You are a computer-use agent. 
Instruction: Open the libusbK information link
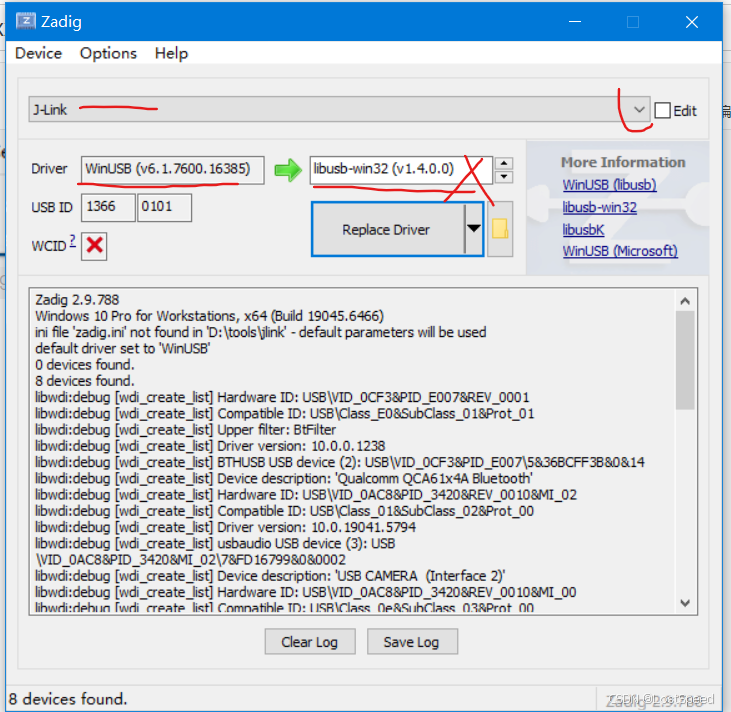[x=583, y=229]
